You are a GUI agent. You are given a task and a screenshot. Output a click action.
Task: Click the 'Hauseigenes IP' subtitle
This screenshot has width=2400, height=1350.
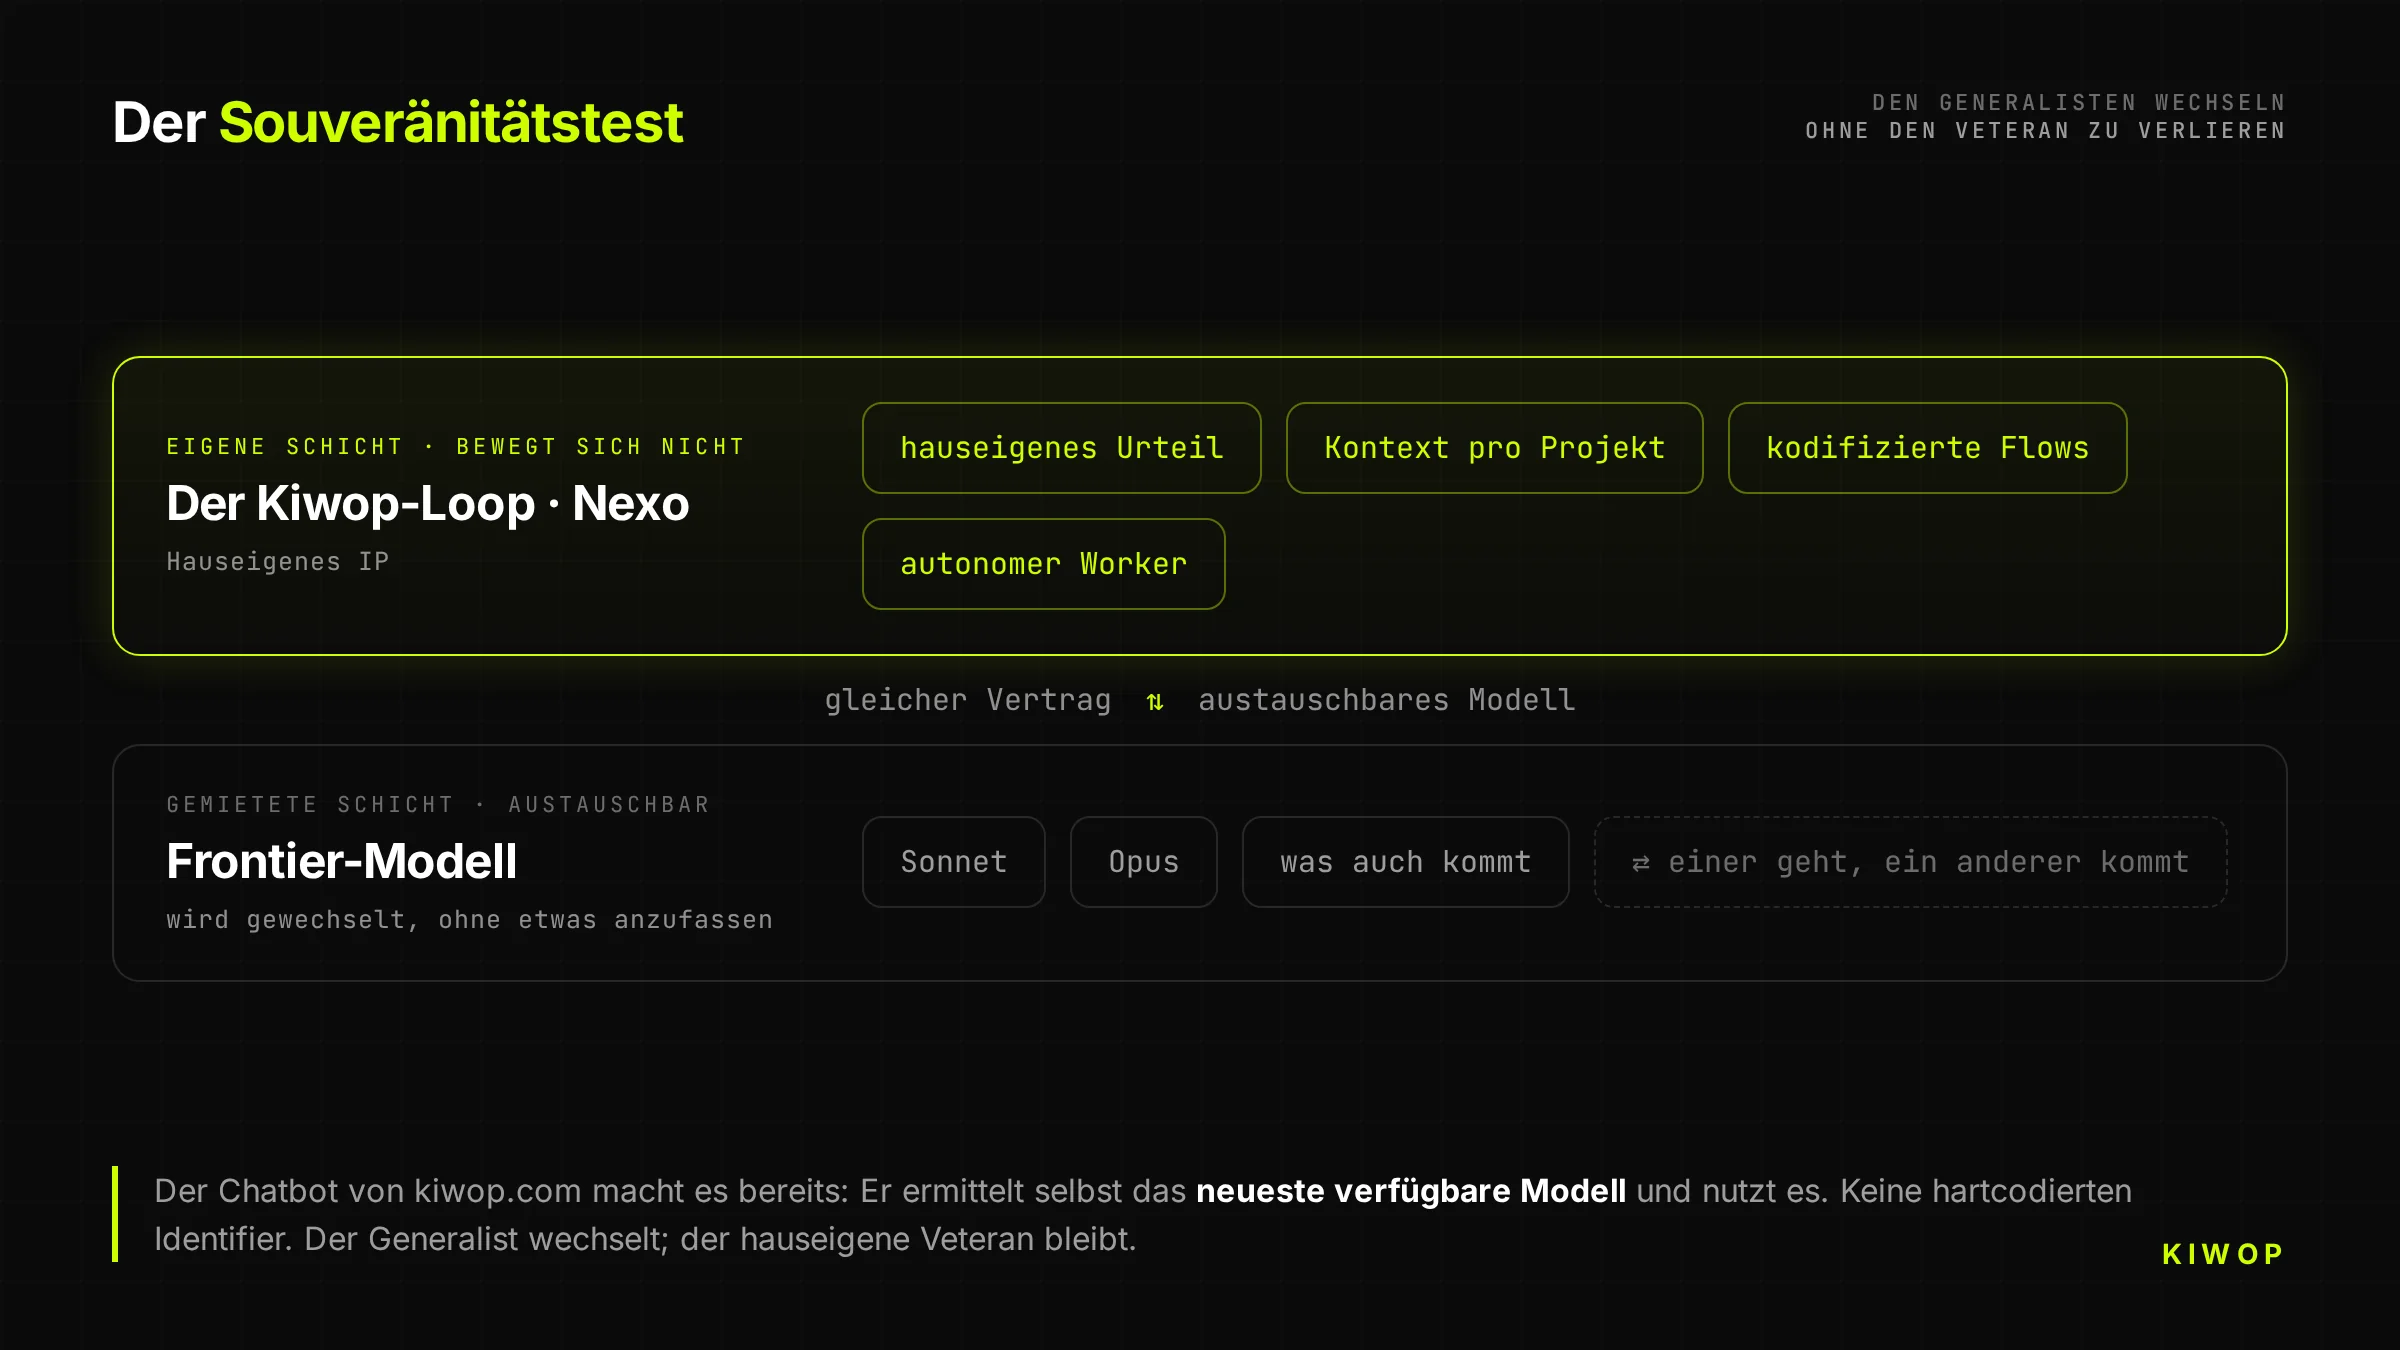pyautogui.click(x=278, y=562)
